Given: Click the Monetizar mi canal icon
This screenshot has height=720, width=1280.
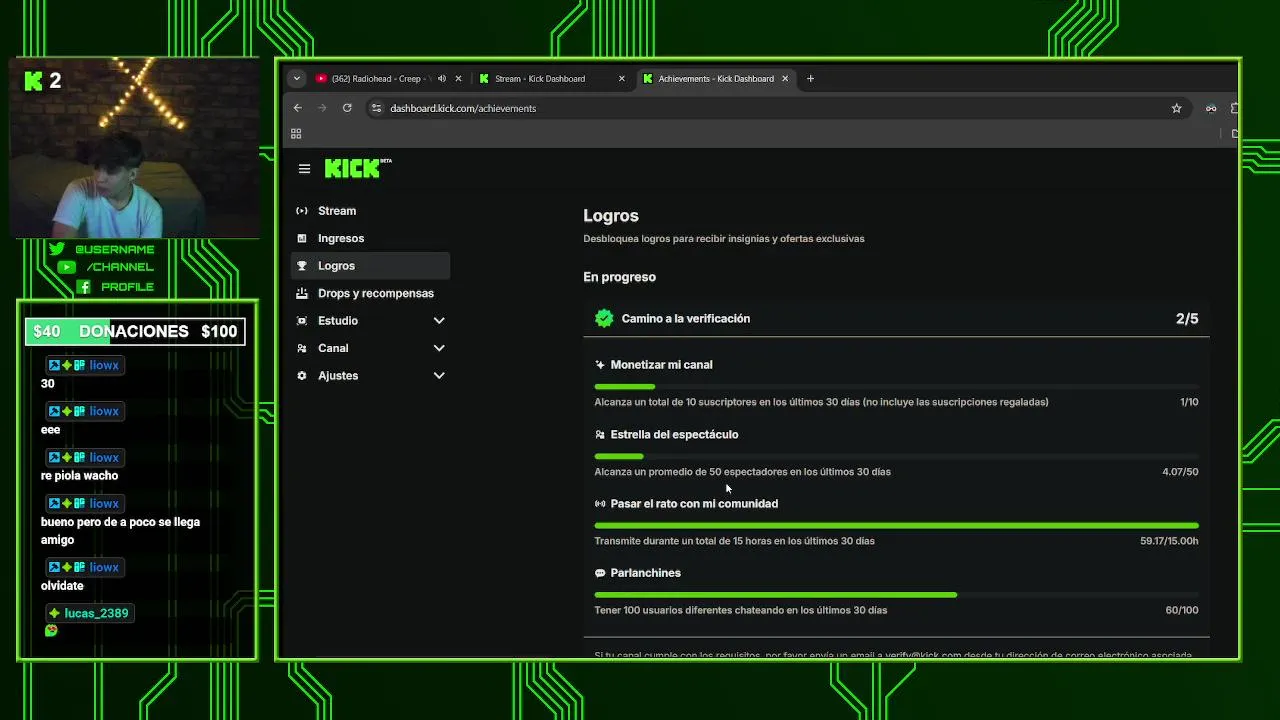Looking at the screenshot, I should click(x=600, y=365).
